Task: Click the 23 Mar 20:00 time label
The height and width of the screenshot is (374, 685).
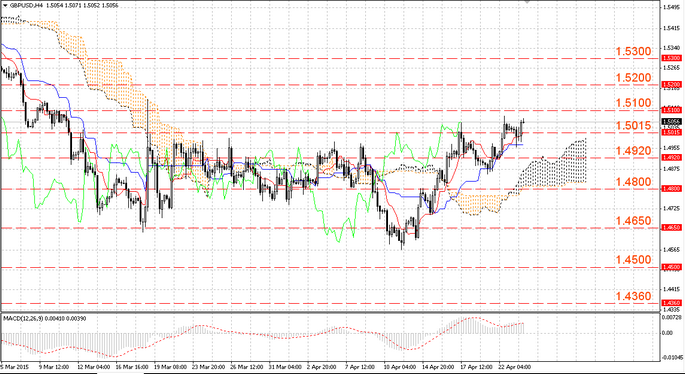Action: [210, 367]
